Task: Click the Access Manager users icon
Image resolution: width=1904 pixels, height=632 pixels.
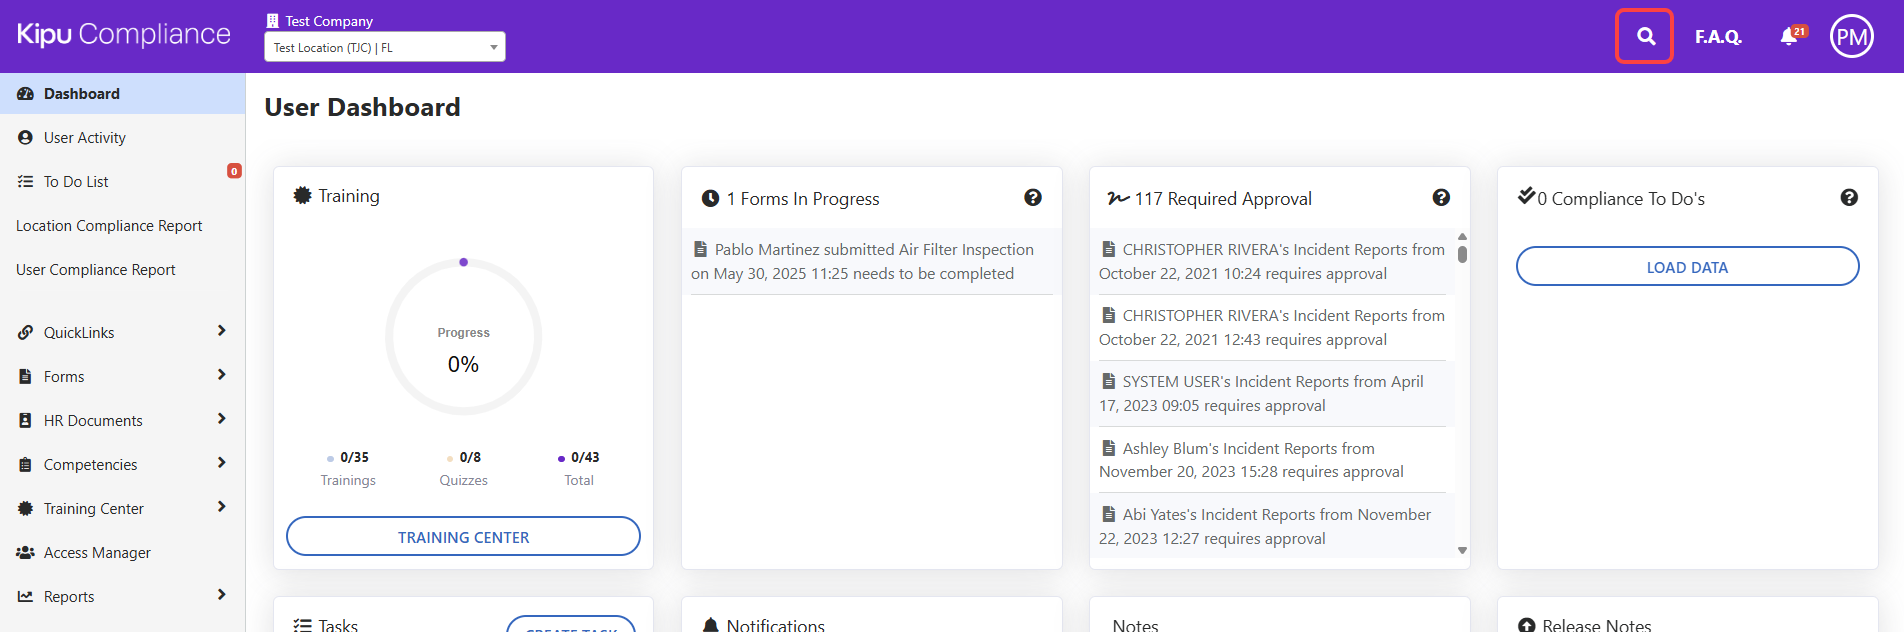Action: tap(25, 553)
